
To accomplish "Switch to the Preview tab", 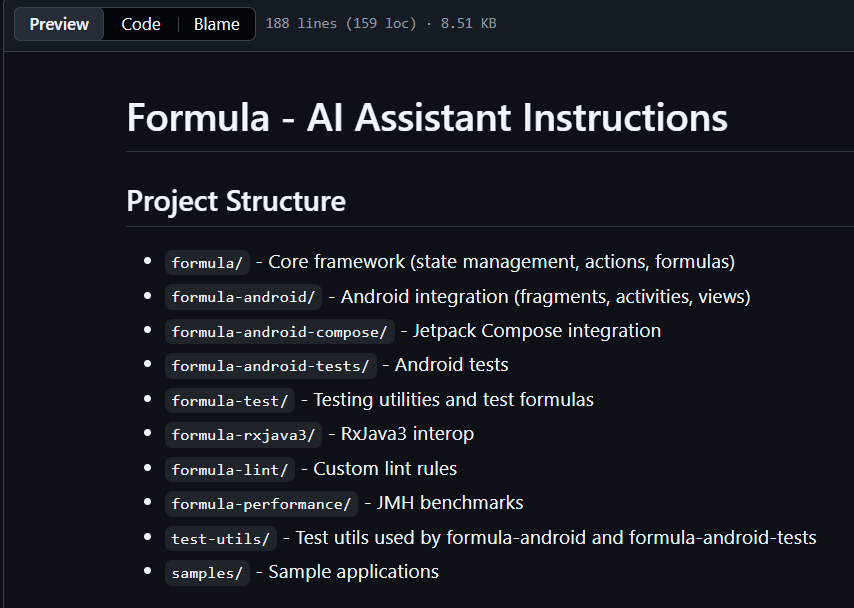I will coord(59,24).
